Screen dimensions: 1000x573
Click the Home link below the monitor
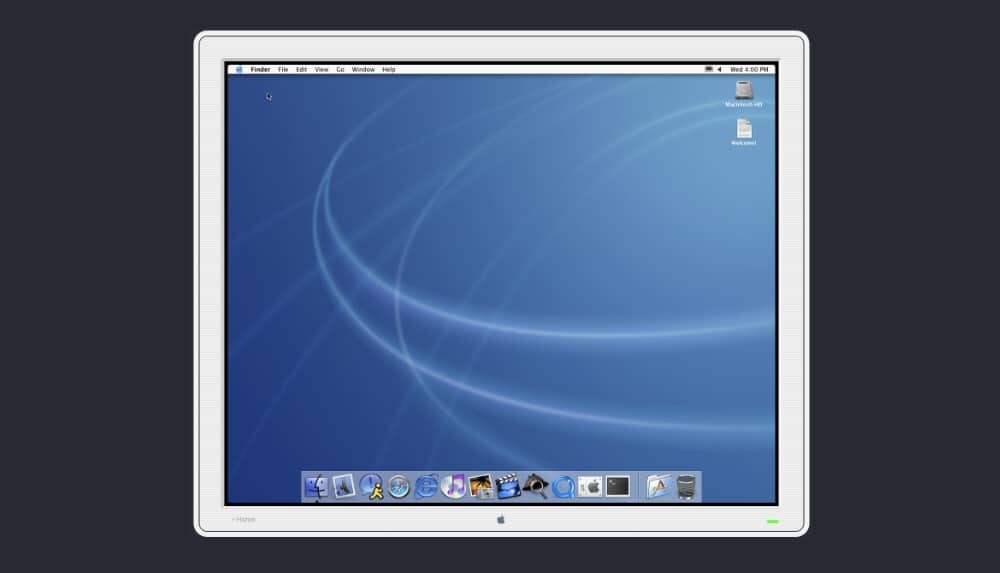coord(244,519)
